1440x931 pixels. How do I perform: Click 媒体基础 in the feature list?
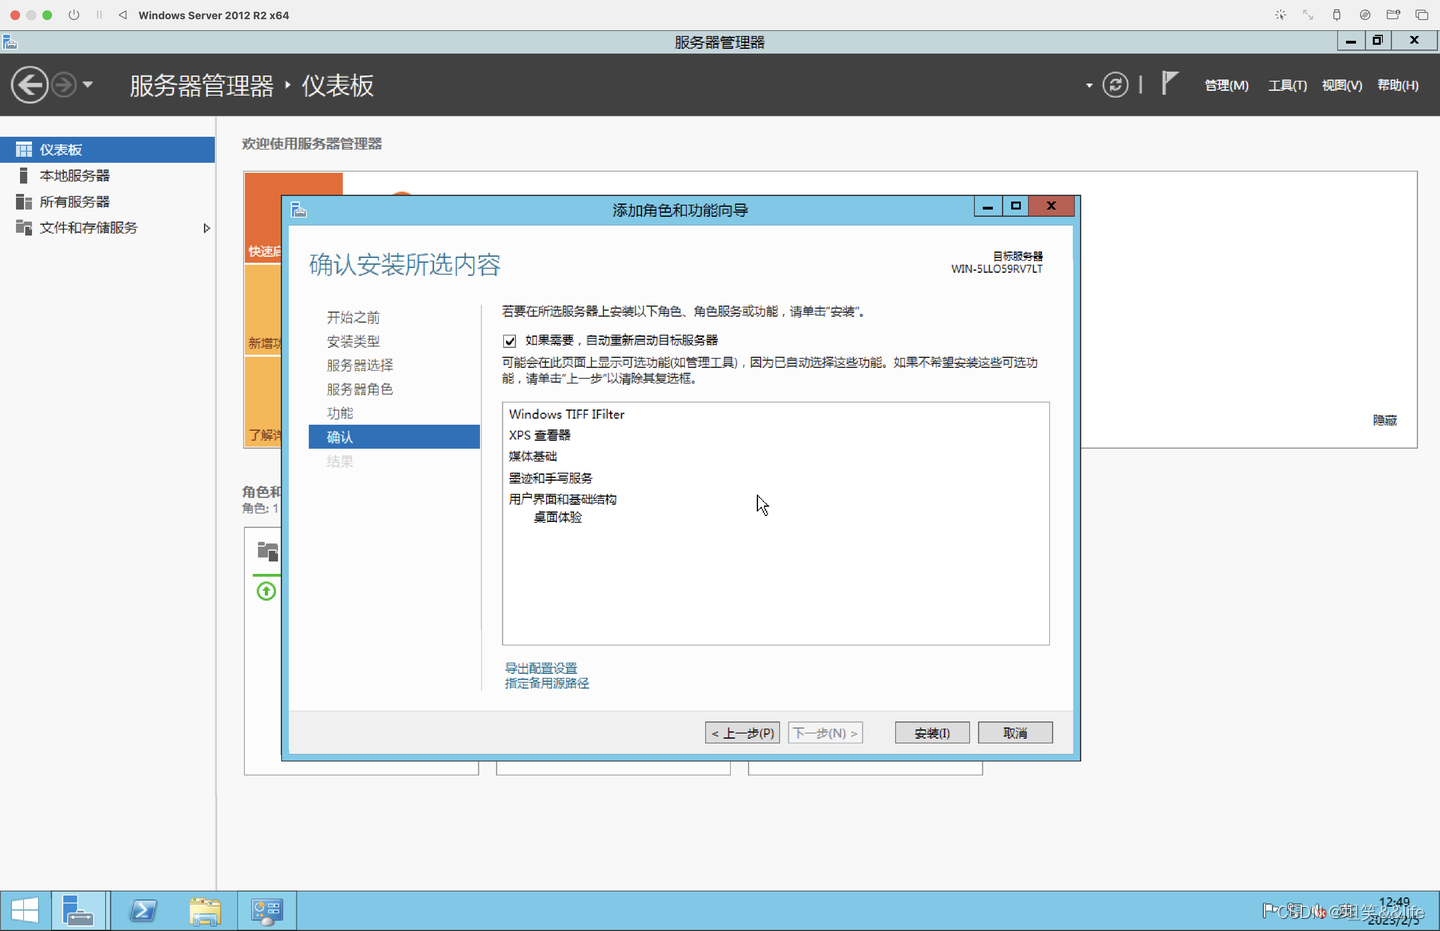click(533, 456)
